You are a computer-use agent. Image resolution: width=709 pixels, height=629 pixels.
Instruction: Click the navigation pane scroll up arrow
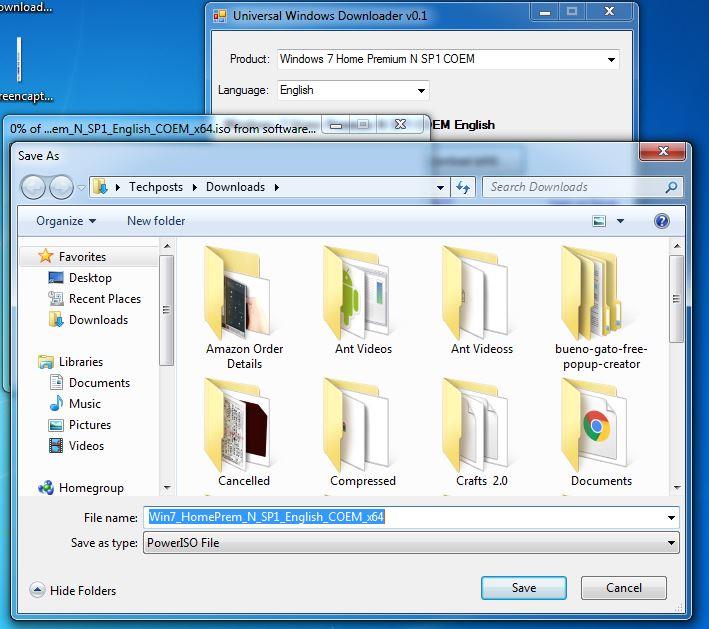point(167,246)
